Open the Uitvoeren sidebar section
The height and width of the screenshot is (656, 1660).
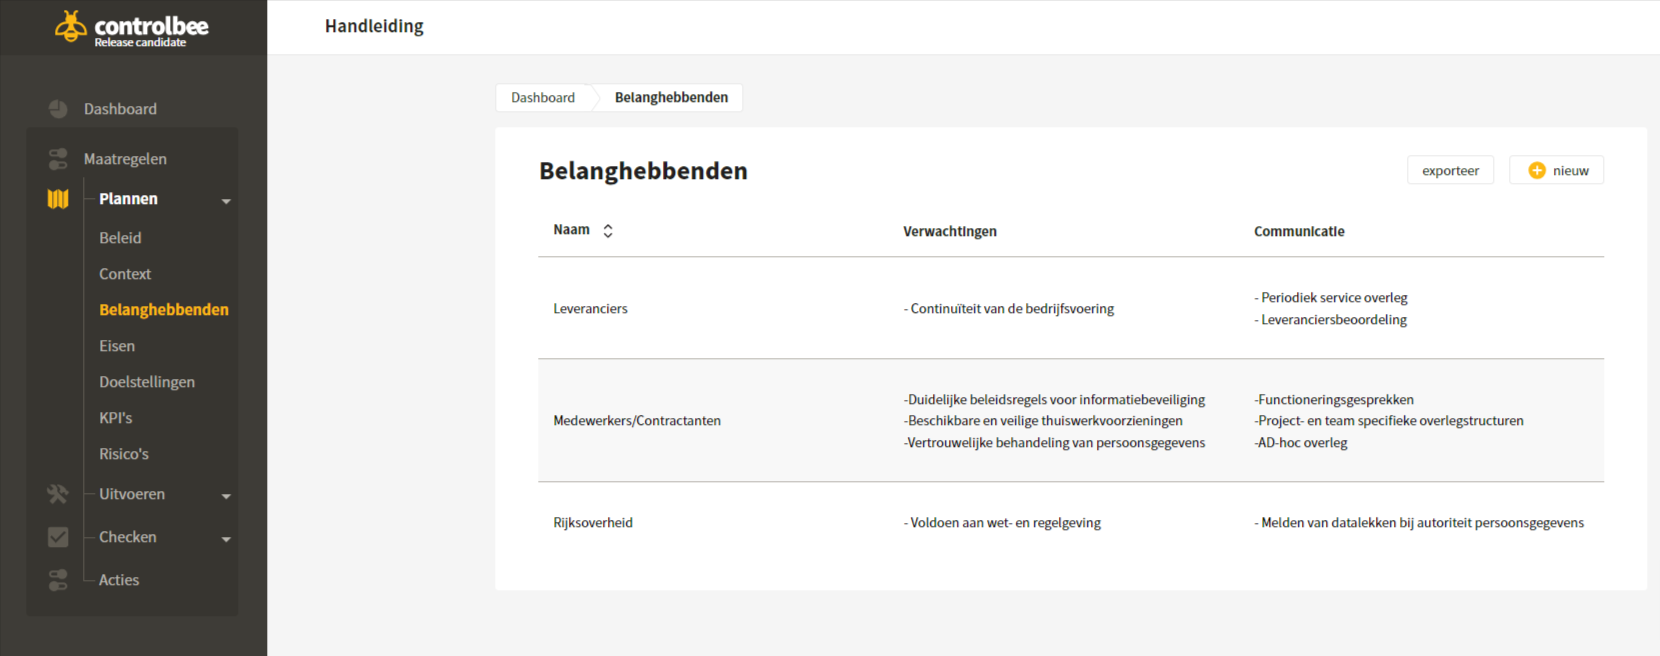132,494
